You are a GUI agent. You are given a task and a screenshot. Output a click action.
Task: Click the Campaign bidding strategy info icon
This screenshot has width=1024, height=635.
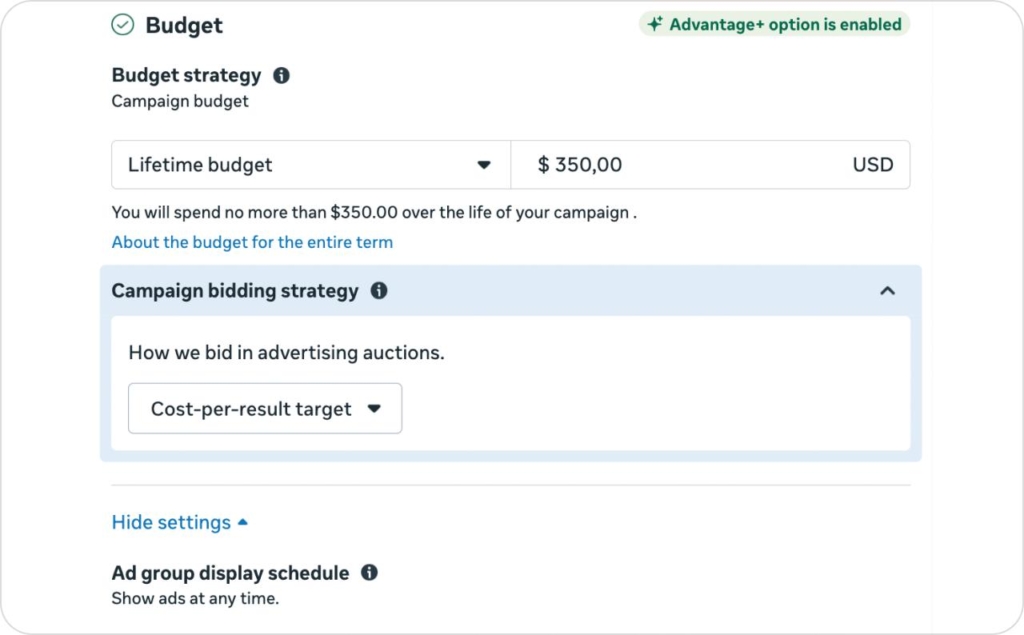coord(379,291)
